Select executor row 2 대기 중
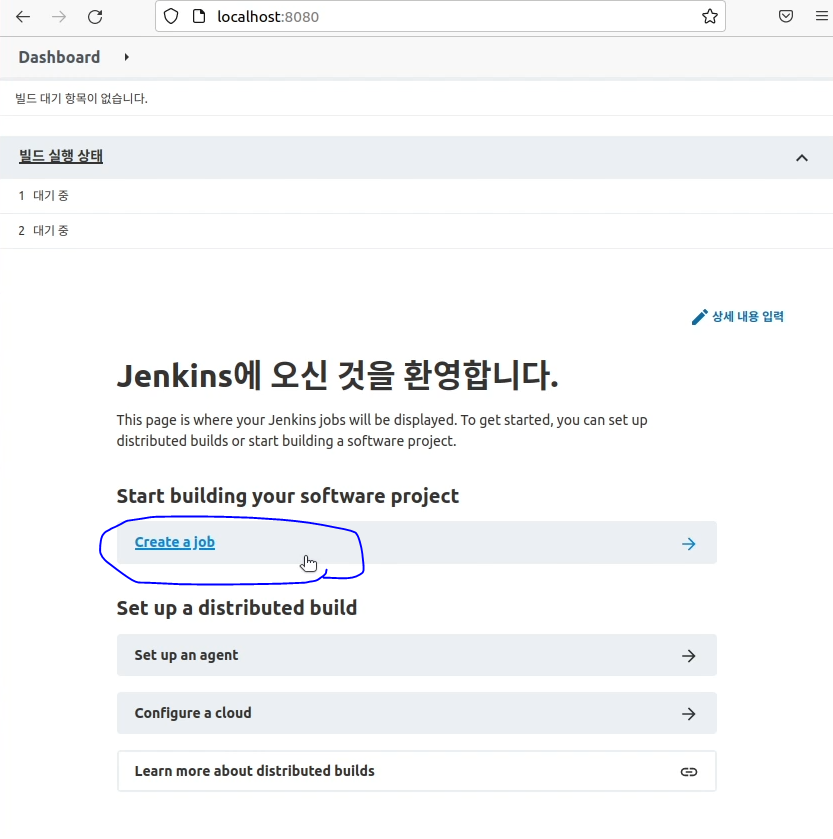The width and height of the screenshot is (833, 839). click(416, 231)
